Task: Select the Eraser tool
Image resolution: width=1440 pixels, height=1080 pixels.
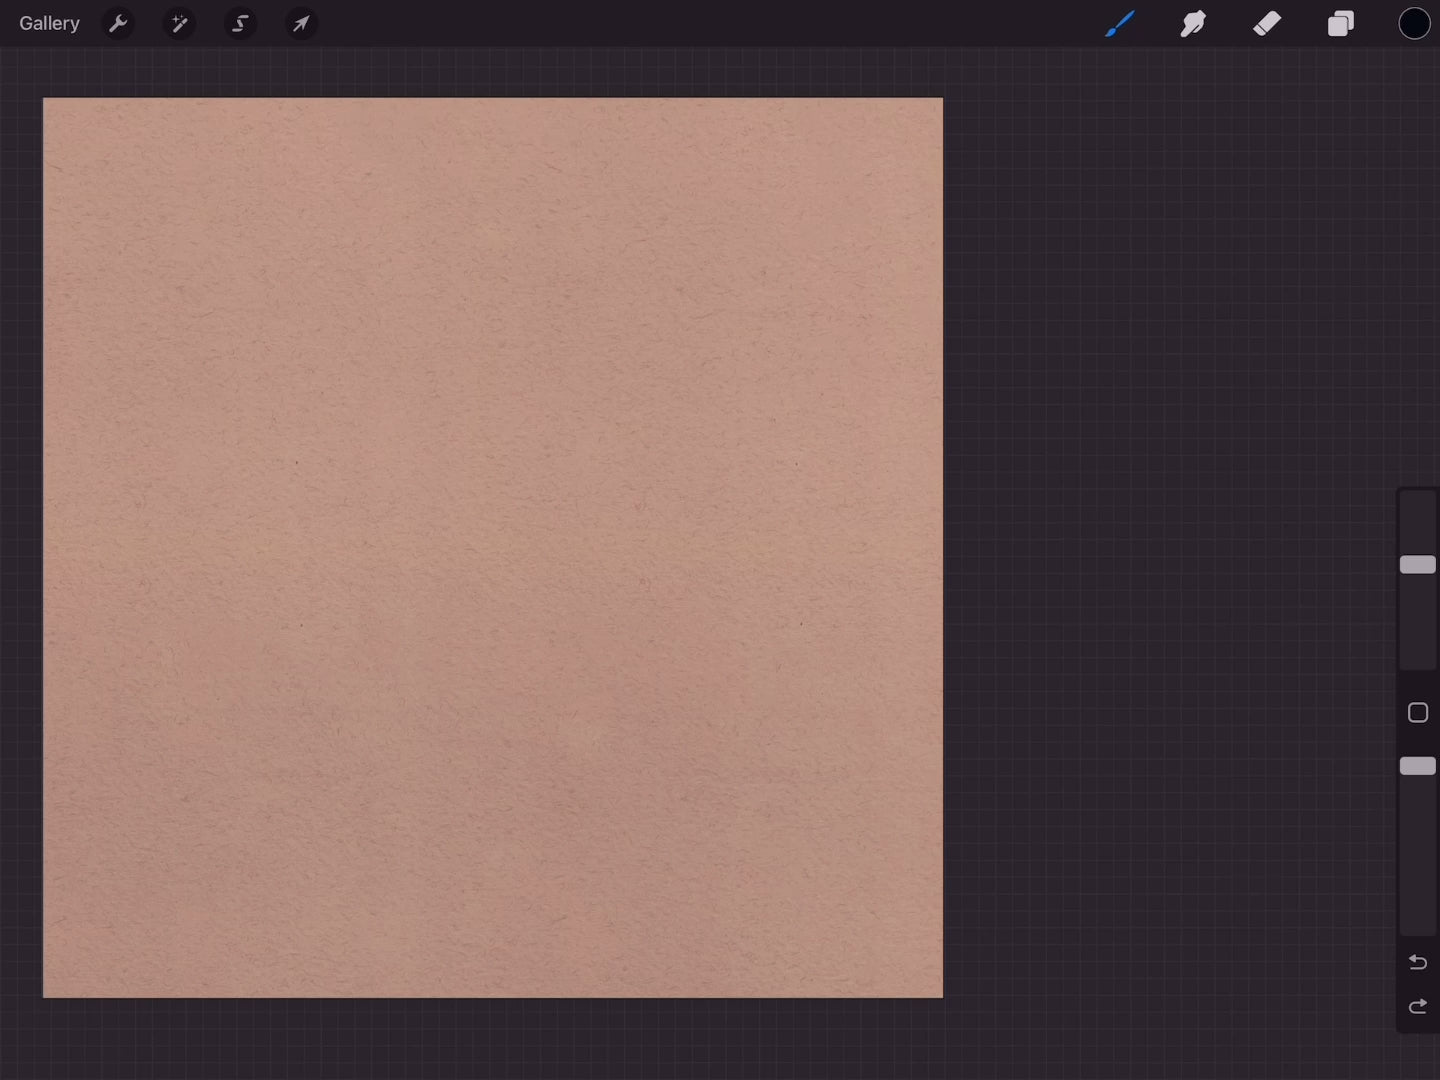Action: pos(1267,23)
